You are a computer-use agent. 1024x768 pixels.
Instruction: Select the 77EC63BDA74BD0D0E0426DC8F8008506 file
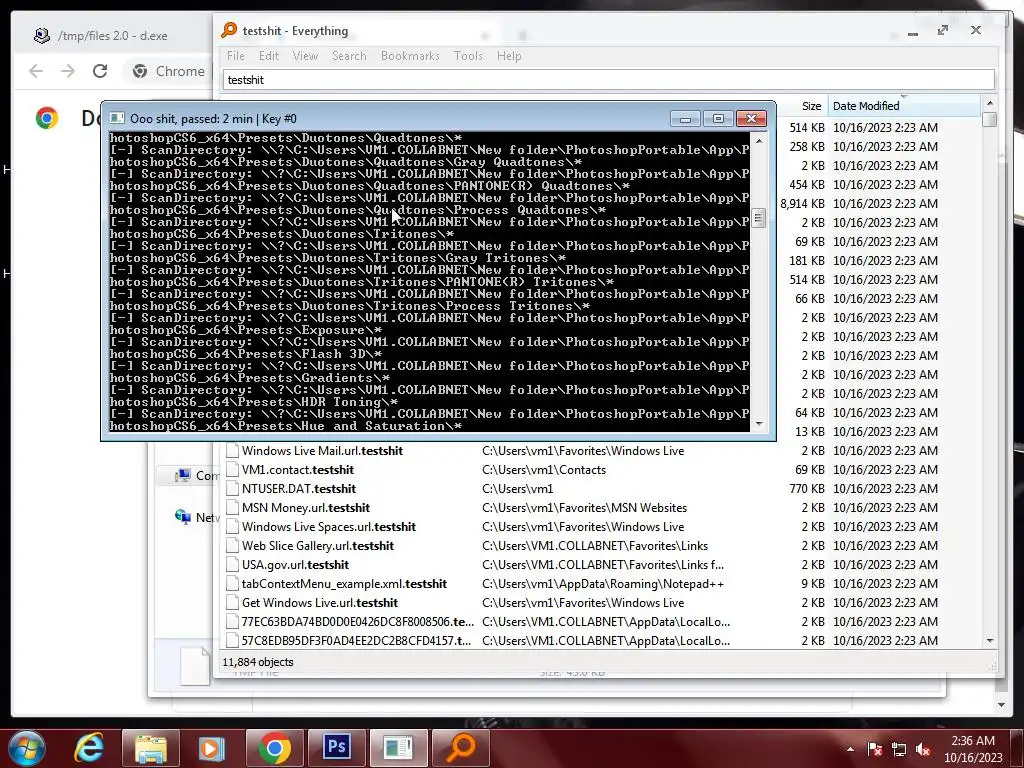point(357,621)
